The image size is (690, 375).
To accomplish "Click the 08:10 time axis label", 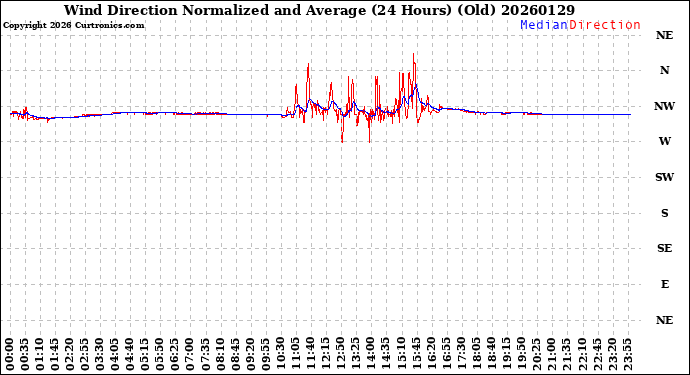I will click(220, 355).
